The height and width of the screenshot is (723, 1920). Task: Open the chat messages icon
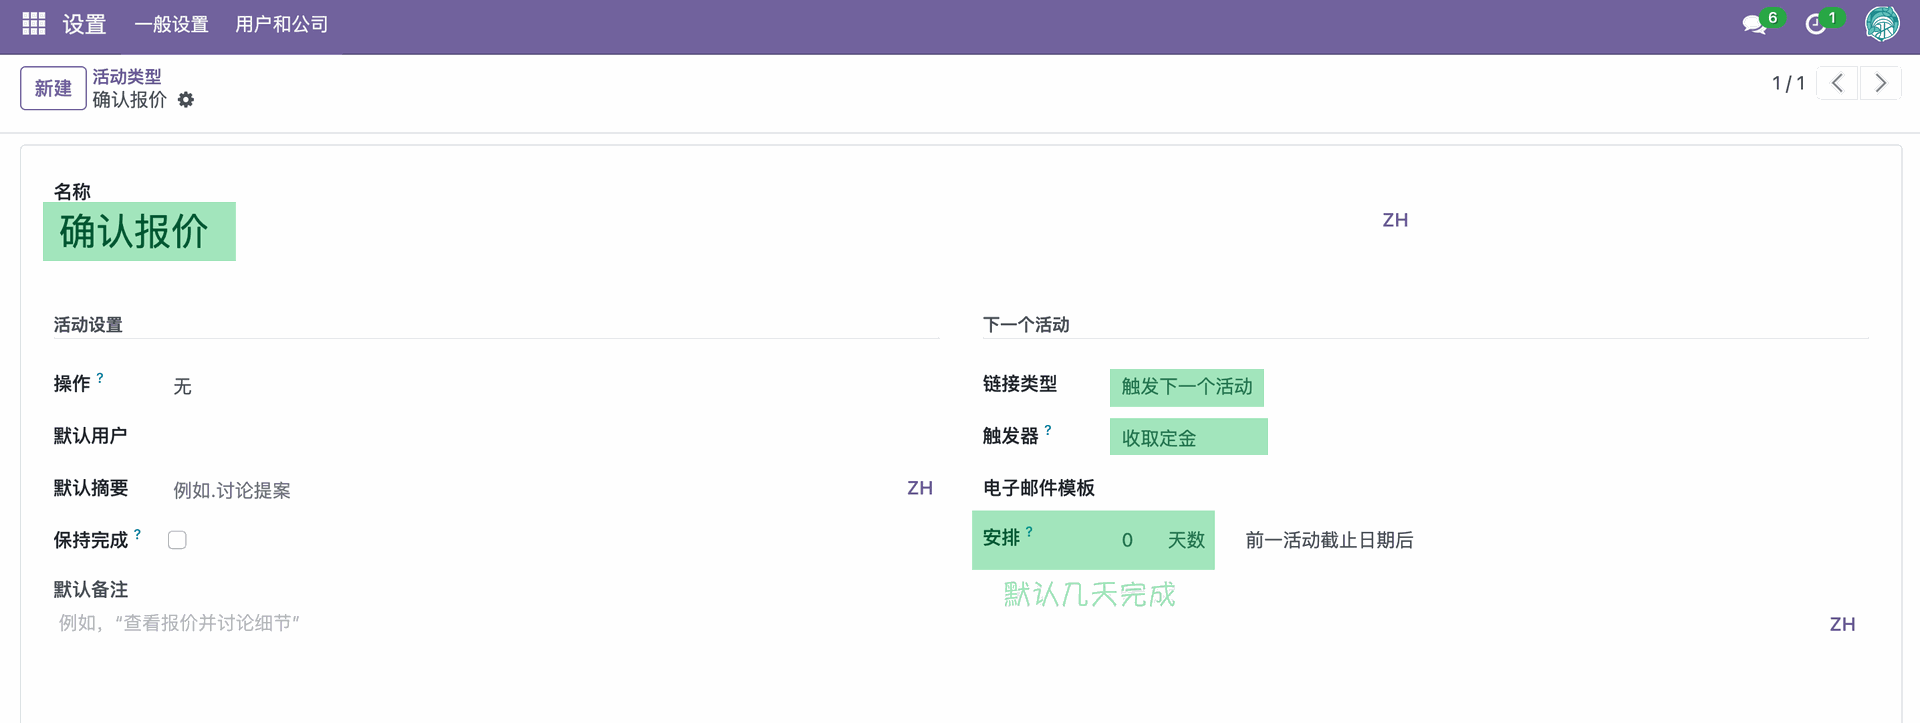click(1754, 24)
